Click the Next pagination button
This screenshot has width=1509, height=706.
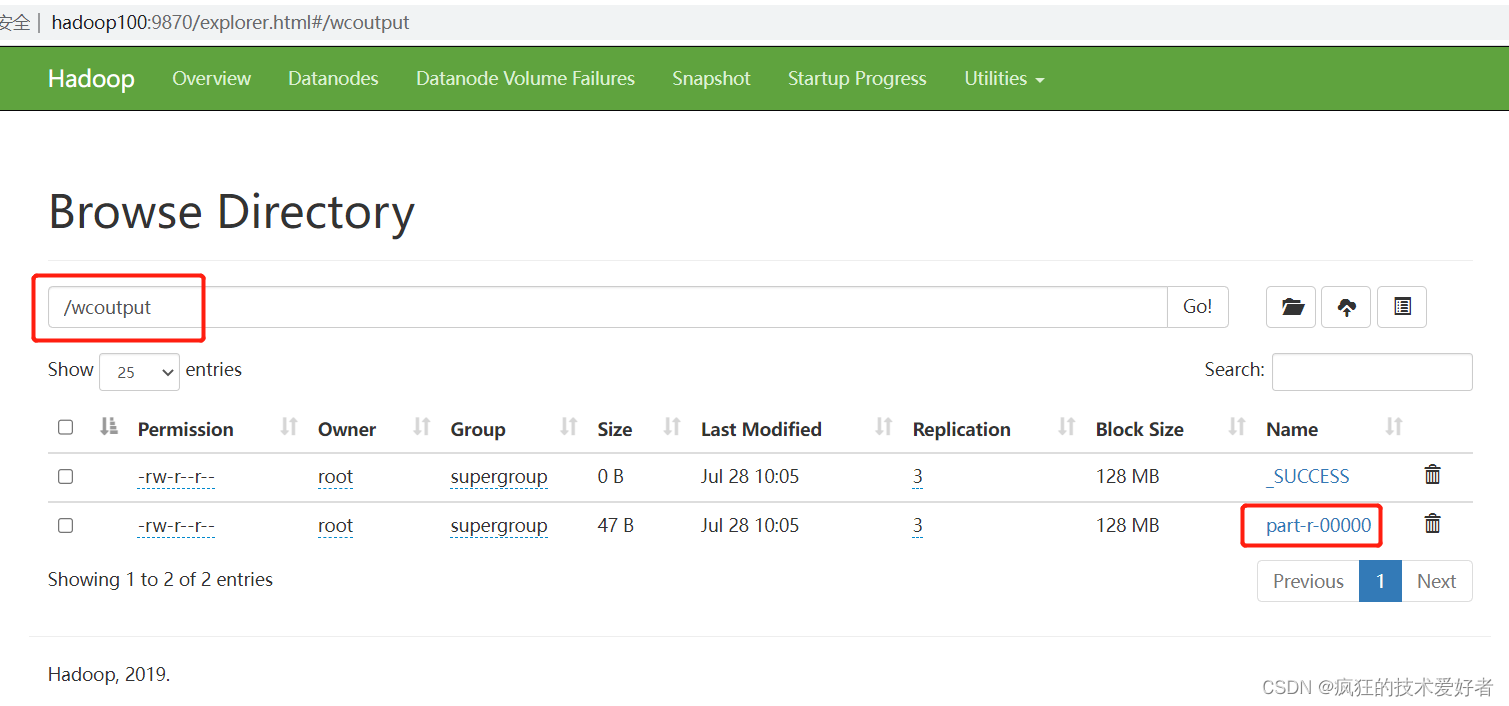pyautogui.click(x=1436, y=581)
